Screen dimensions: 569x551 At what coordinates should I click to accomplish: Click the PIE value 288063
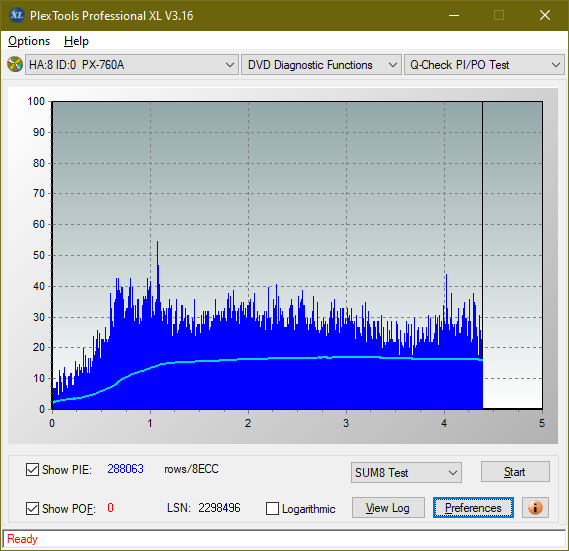pos(126,469)
